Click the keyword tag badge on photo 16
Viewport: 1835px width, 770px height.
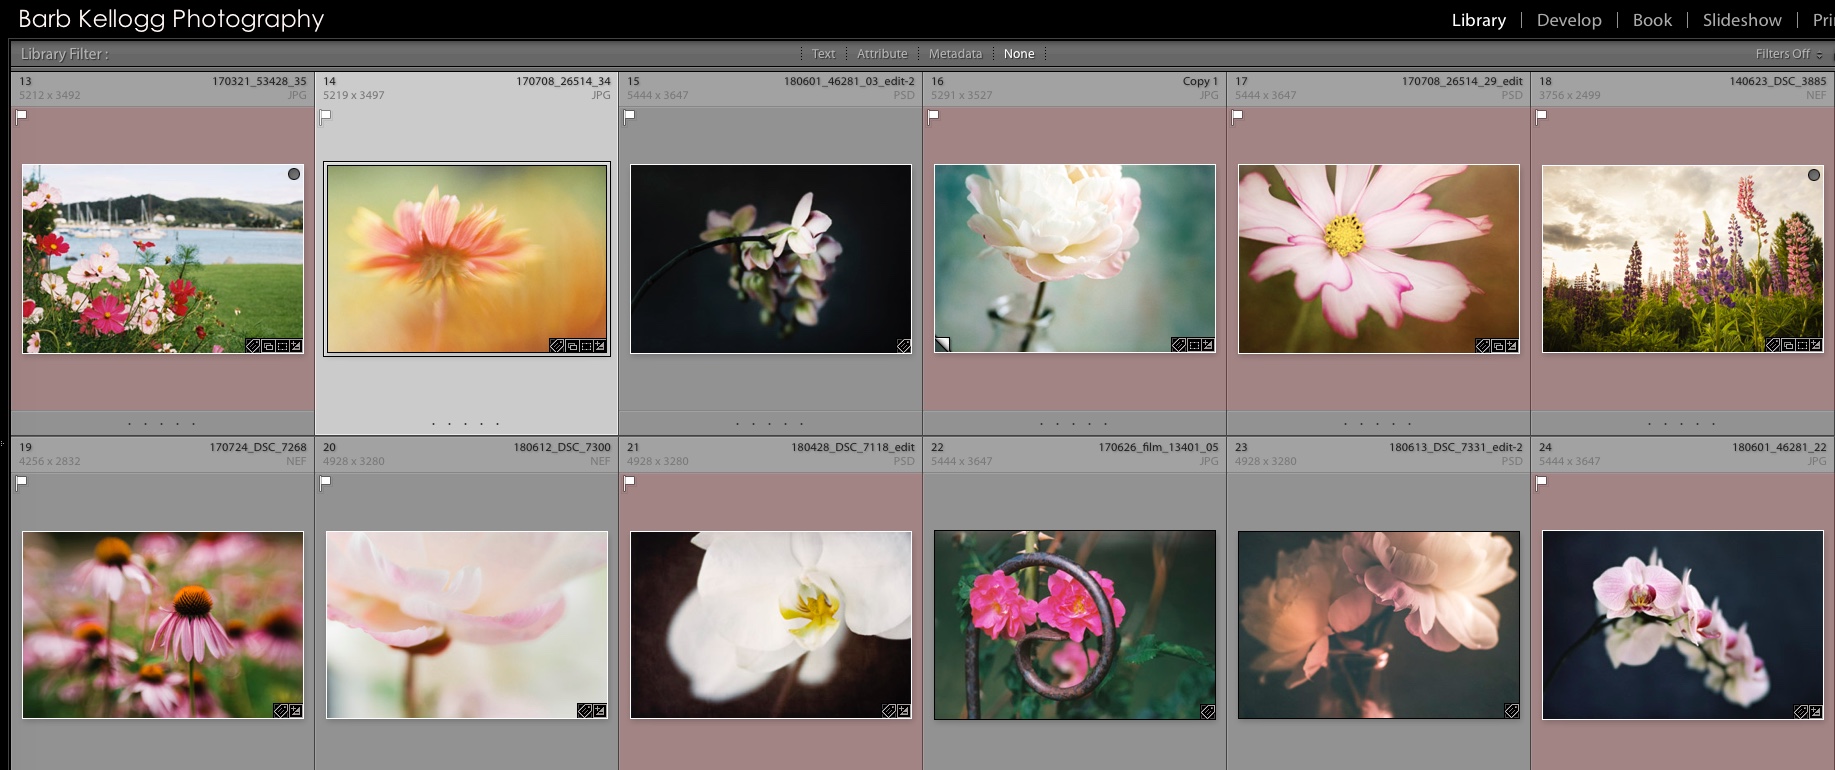click(x=1179, y=345)
